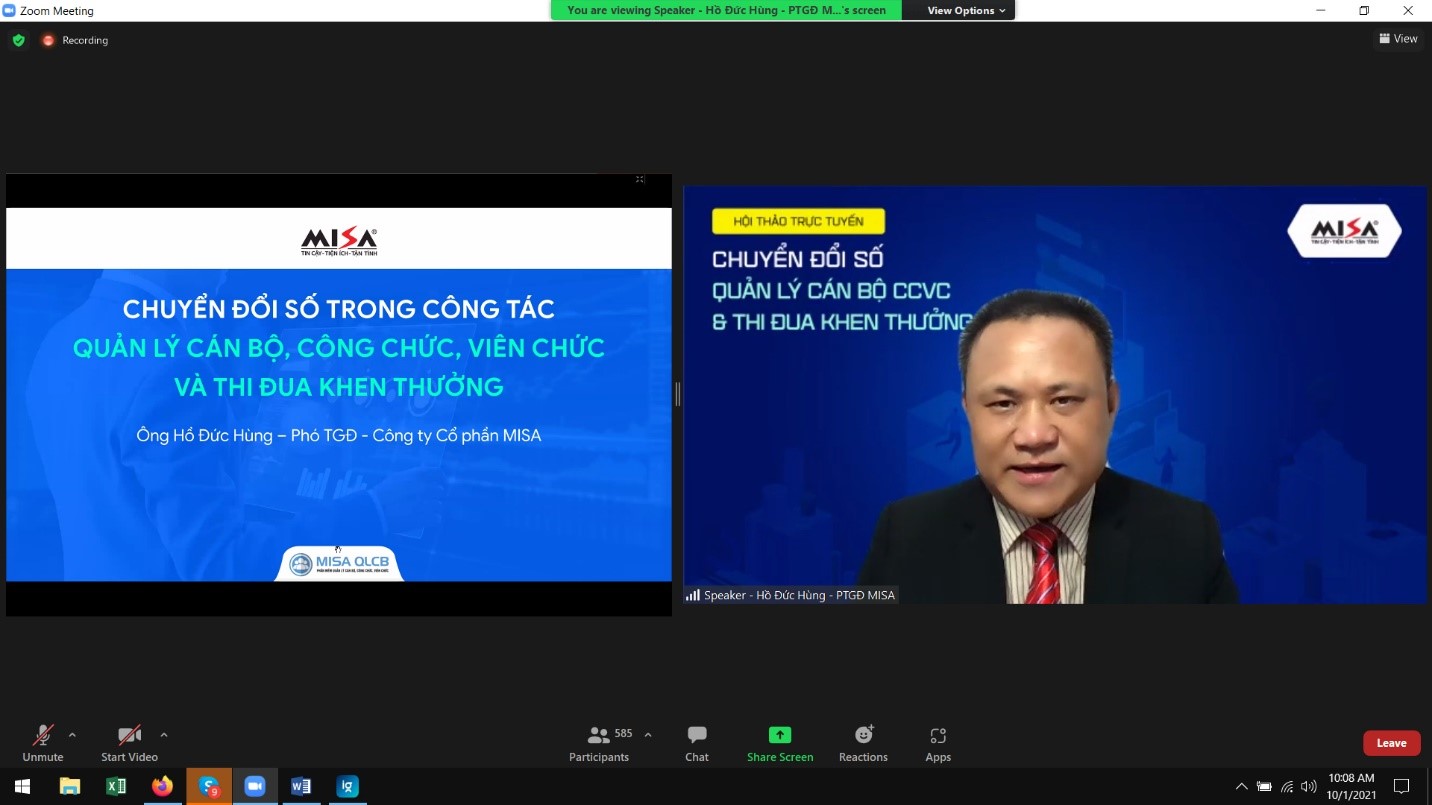The height and width of the screenshot is (805, 1432).
Task: Leave the meeting
Action: 1391,743
